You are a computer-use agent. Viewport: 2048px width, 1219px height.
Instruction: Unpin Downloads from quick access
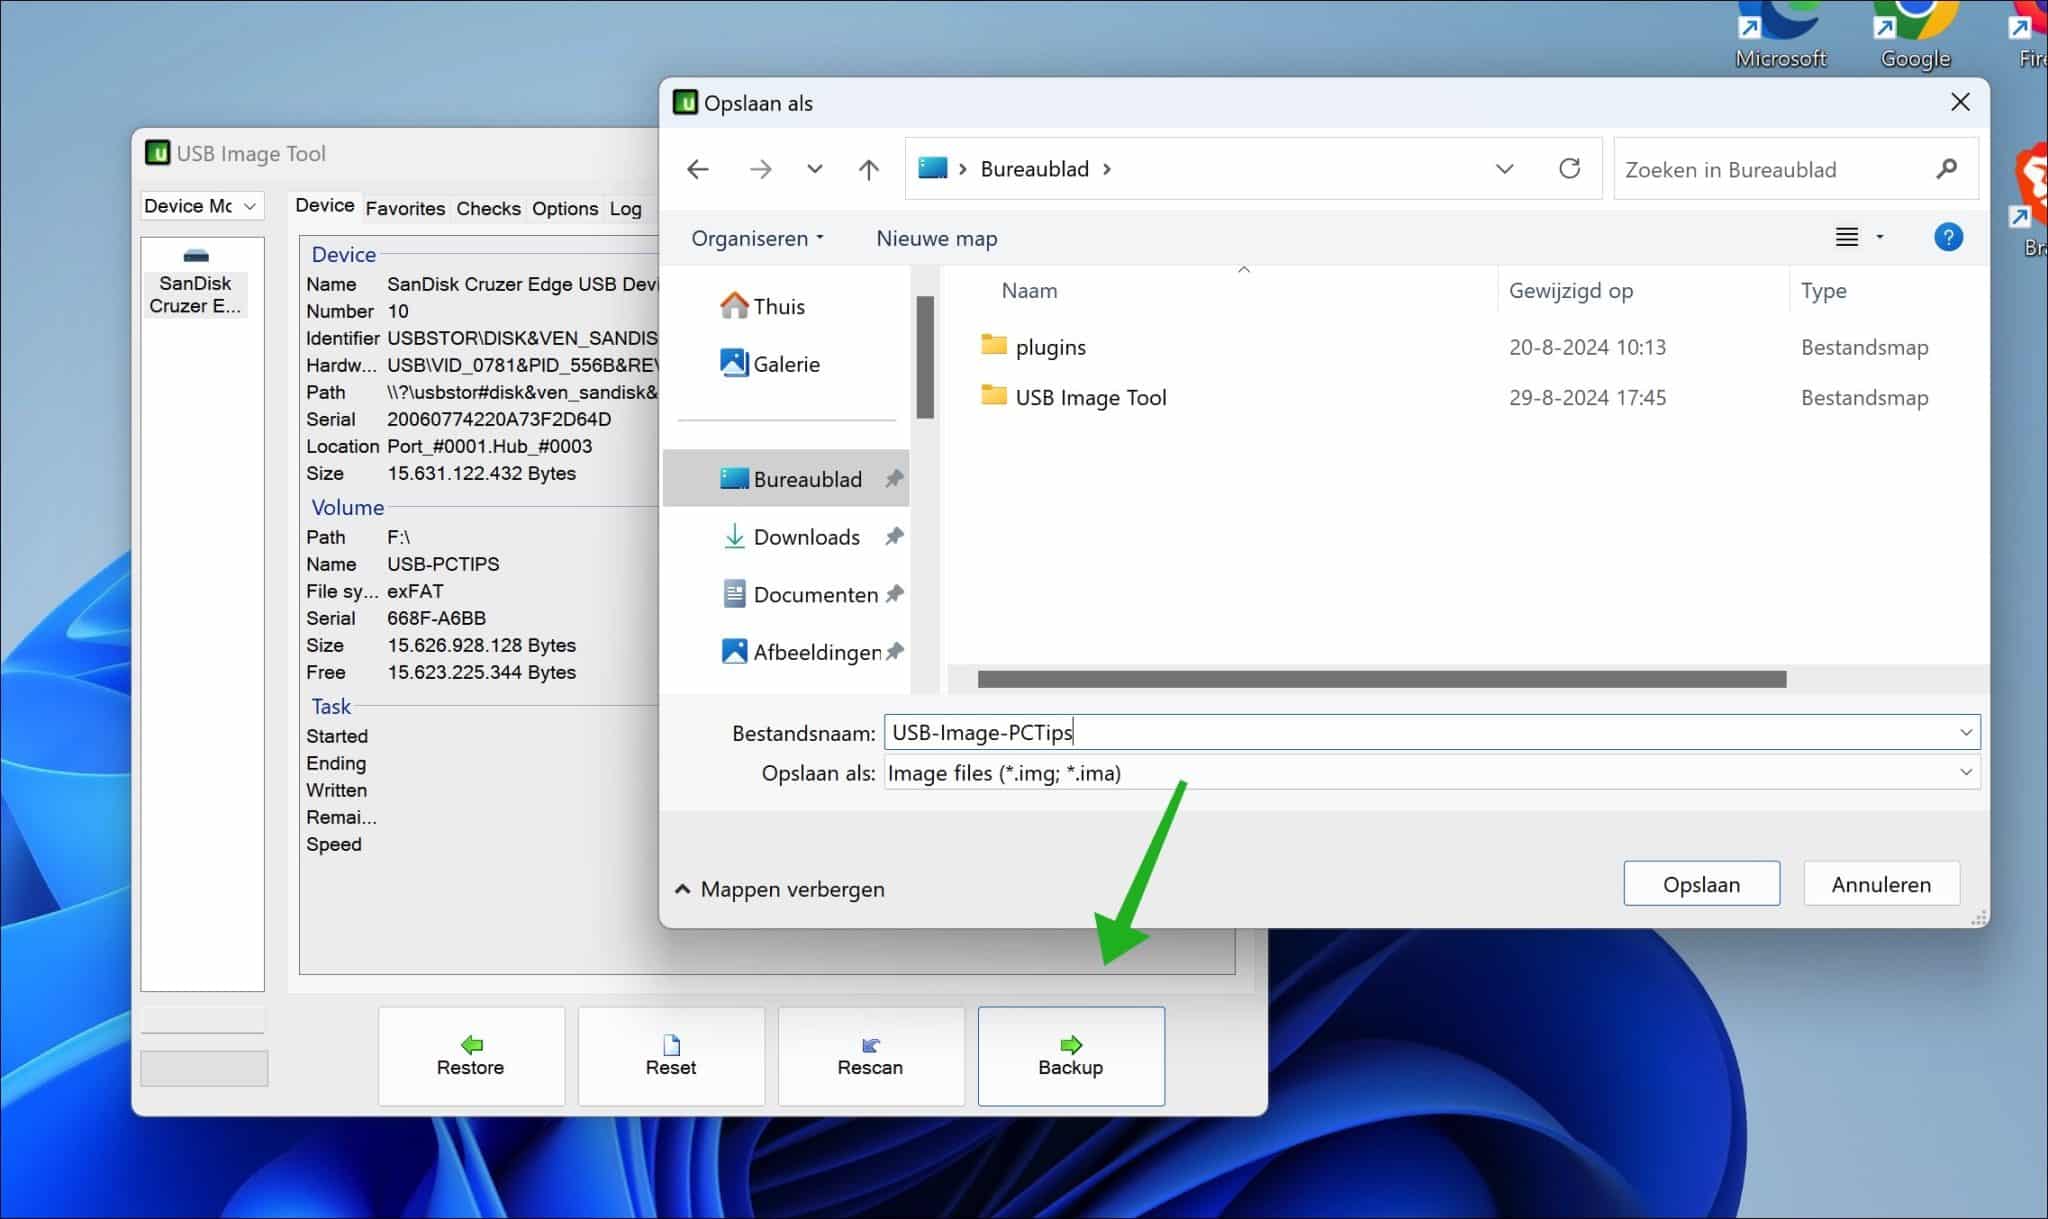(893, 536)
